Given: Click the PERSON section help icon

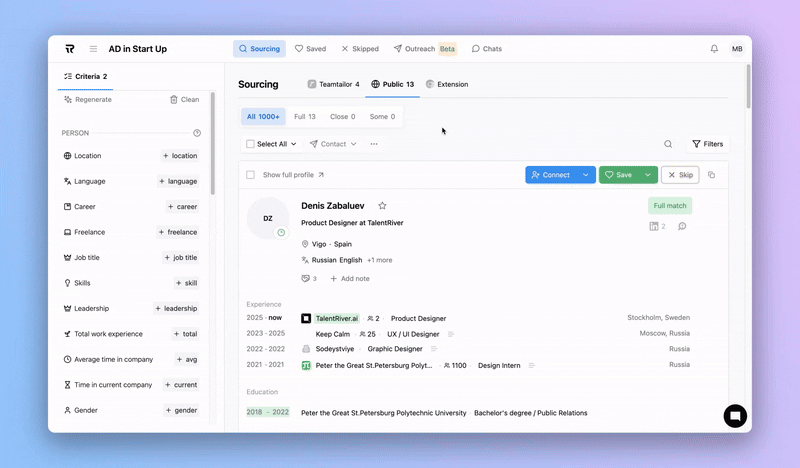Looking at the screenshot, I should tap(197, 133).
